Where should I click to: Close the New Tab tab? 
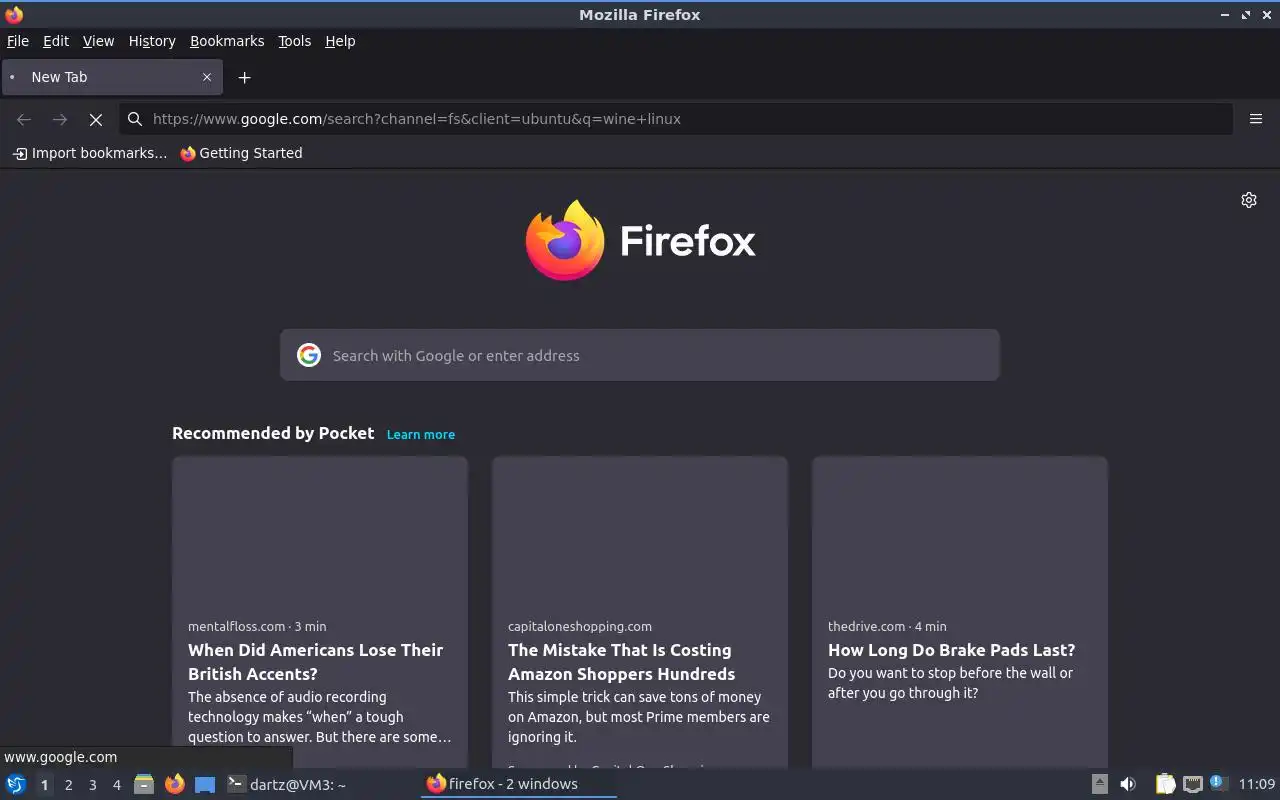tap(207, 77)
